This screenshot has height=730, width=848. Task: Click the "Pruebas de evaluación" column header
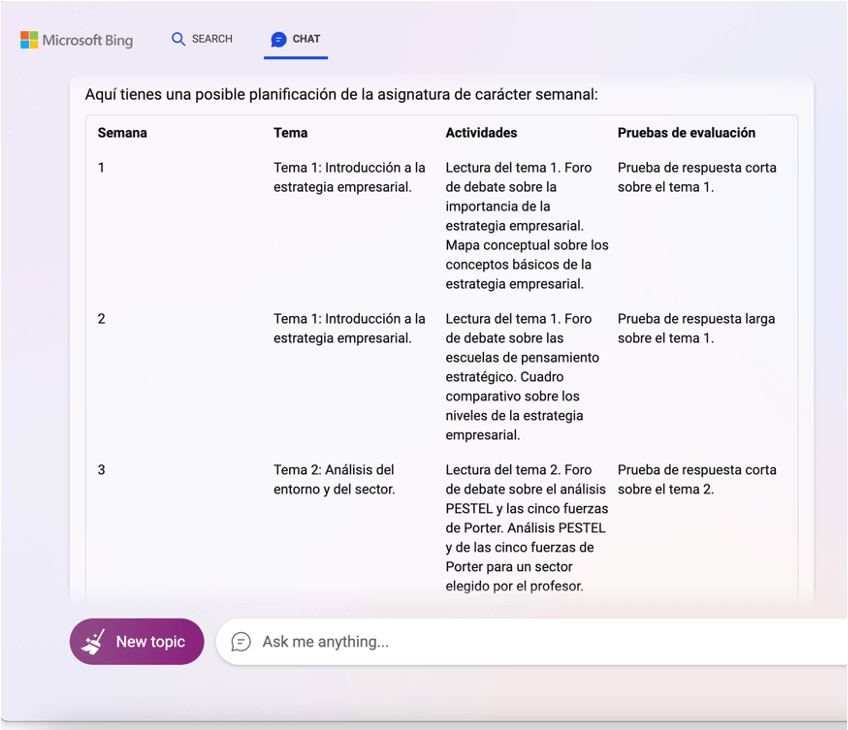(686, 133)
